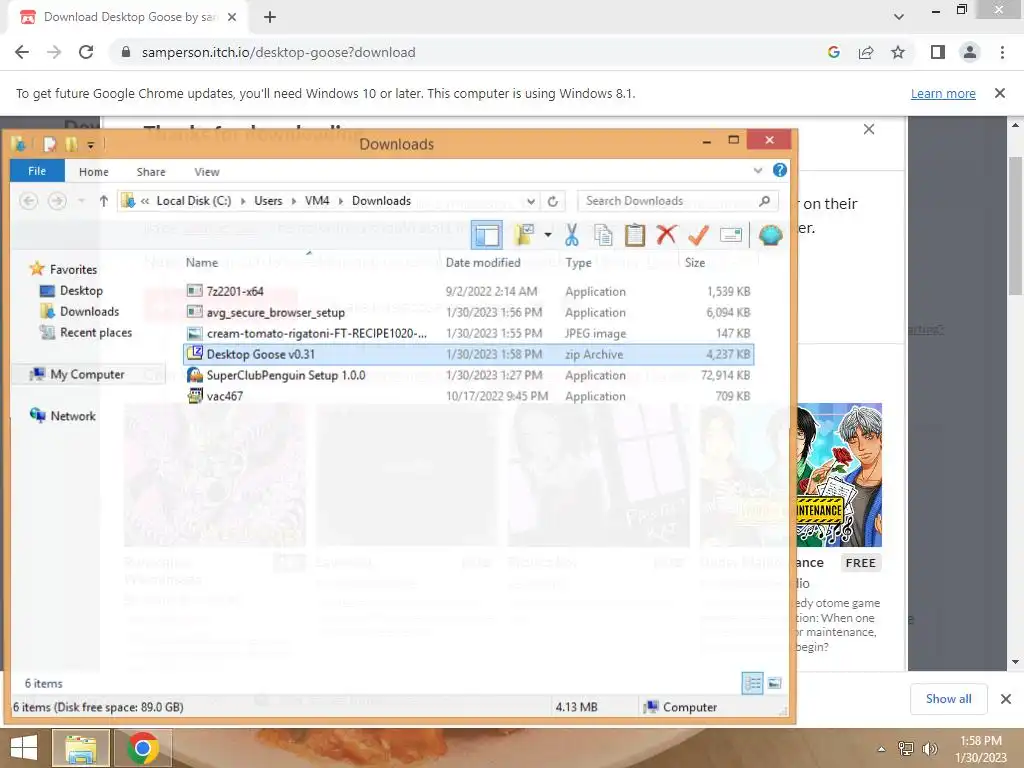Expand address bar history dropdown
Viewport: 1024px width, 768px height.
531,201
